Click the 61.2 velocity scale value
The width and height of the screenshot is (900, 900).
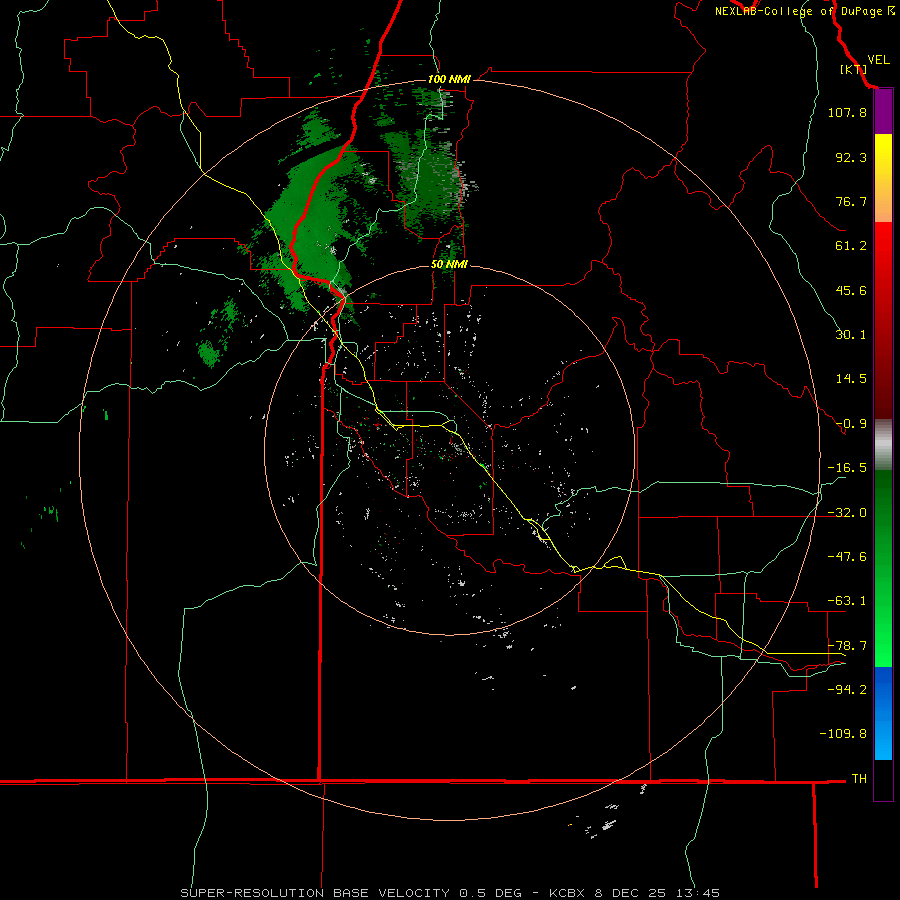(851, 246)
